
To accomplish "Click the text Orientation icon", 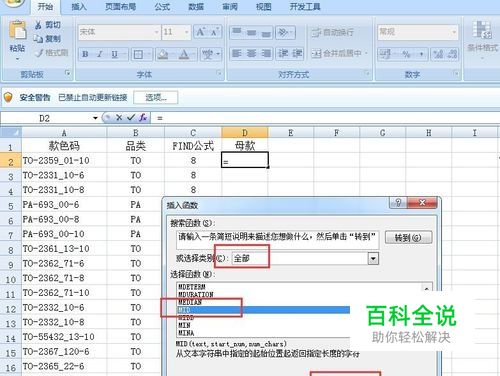I will (x=283, y=32).
